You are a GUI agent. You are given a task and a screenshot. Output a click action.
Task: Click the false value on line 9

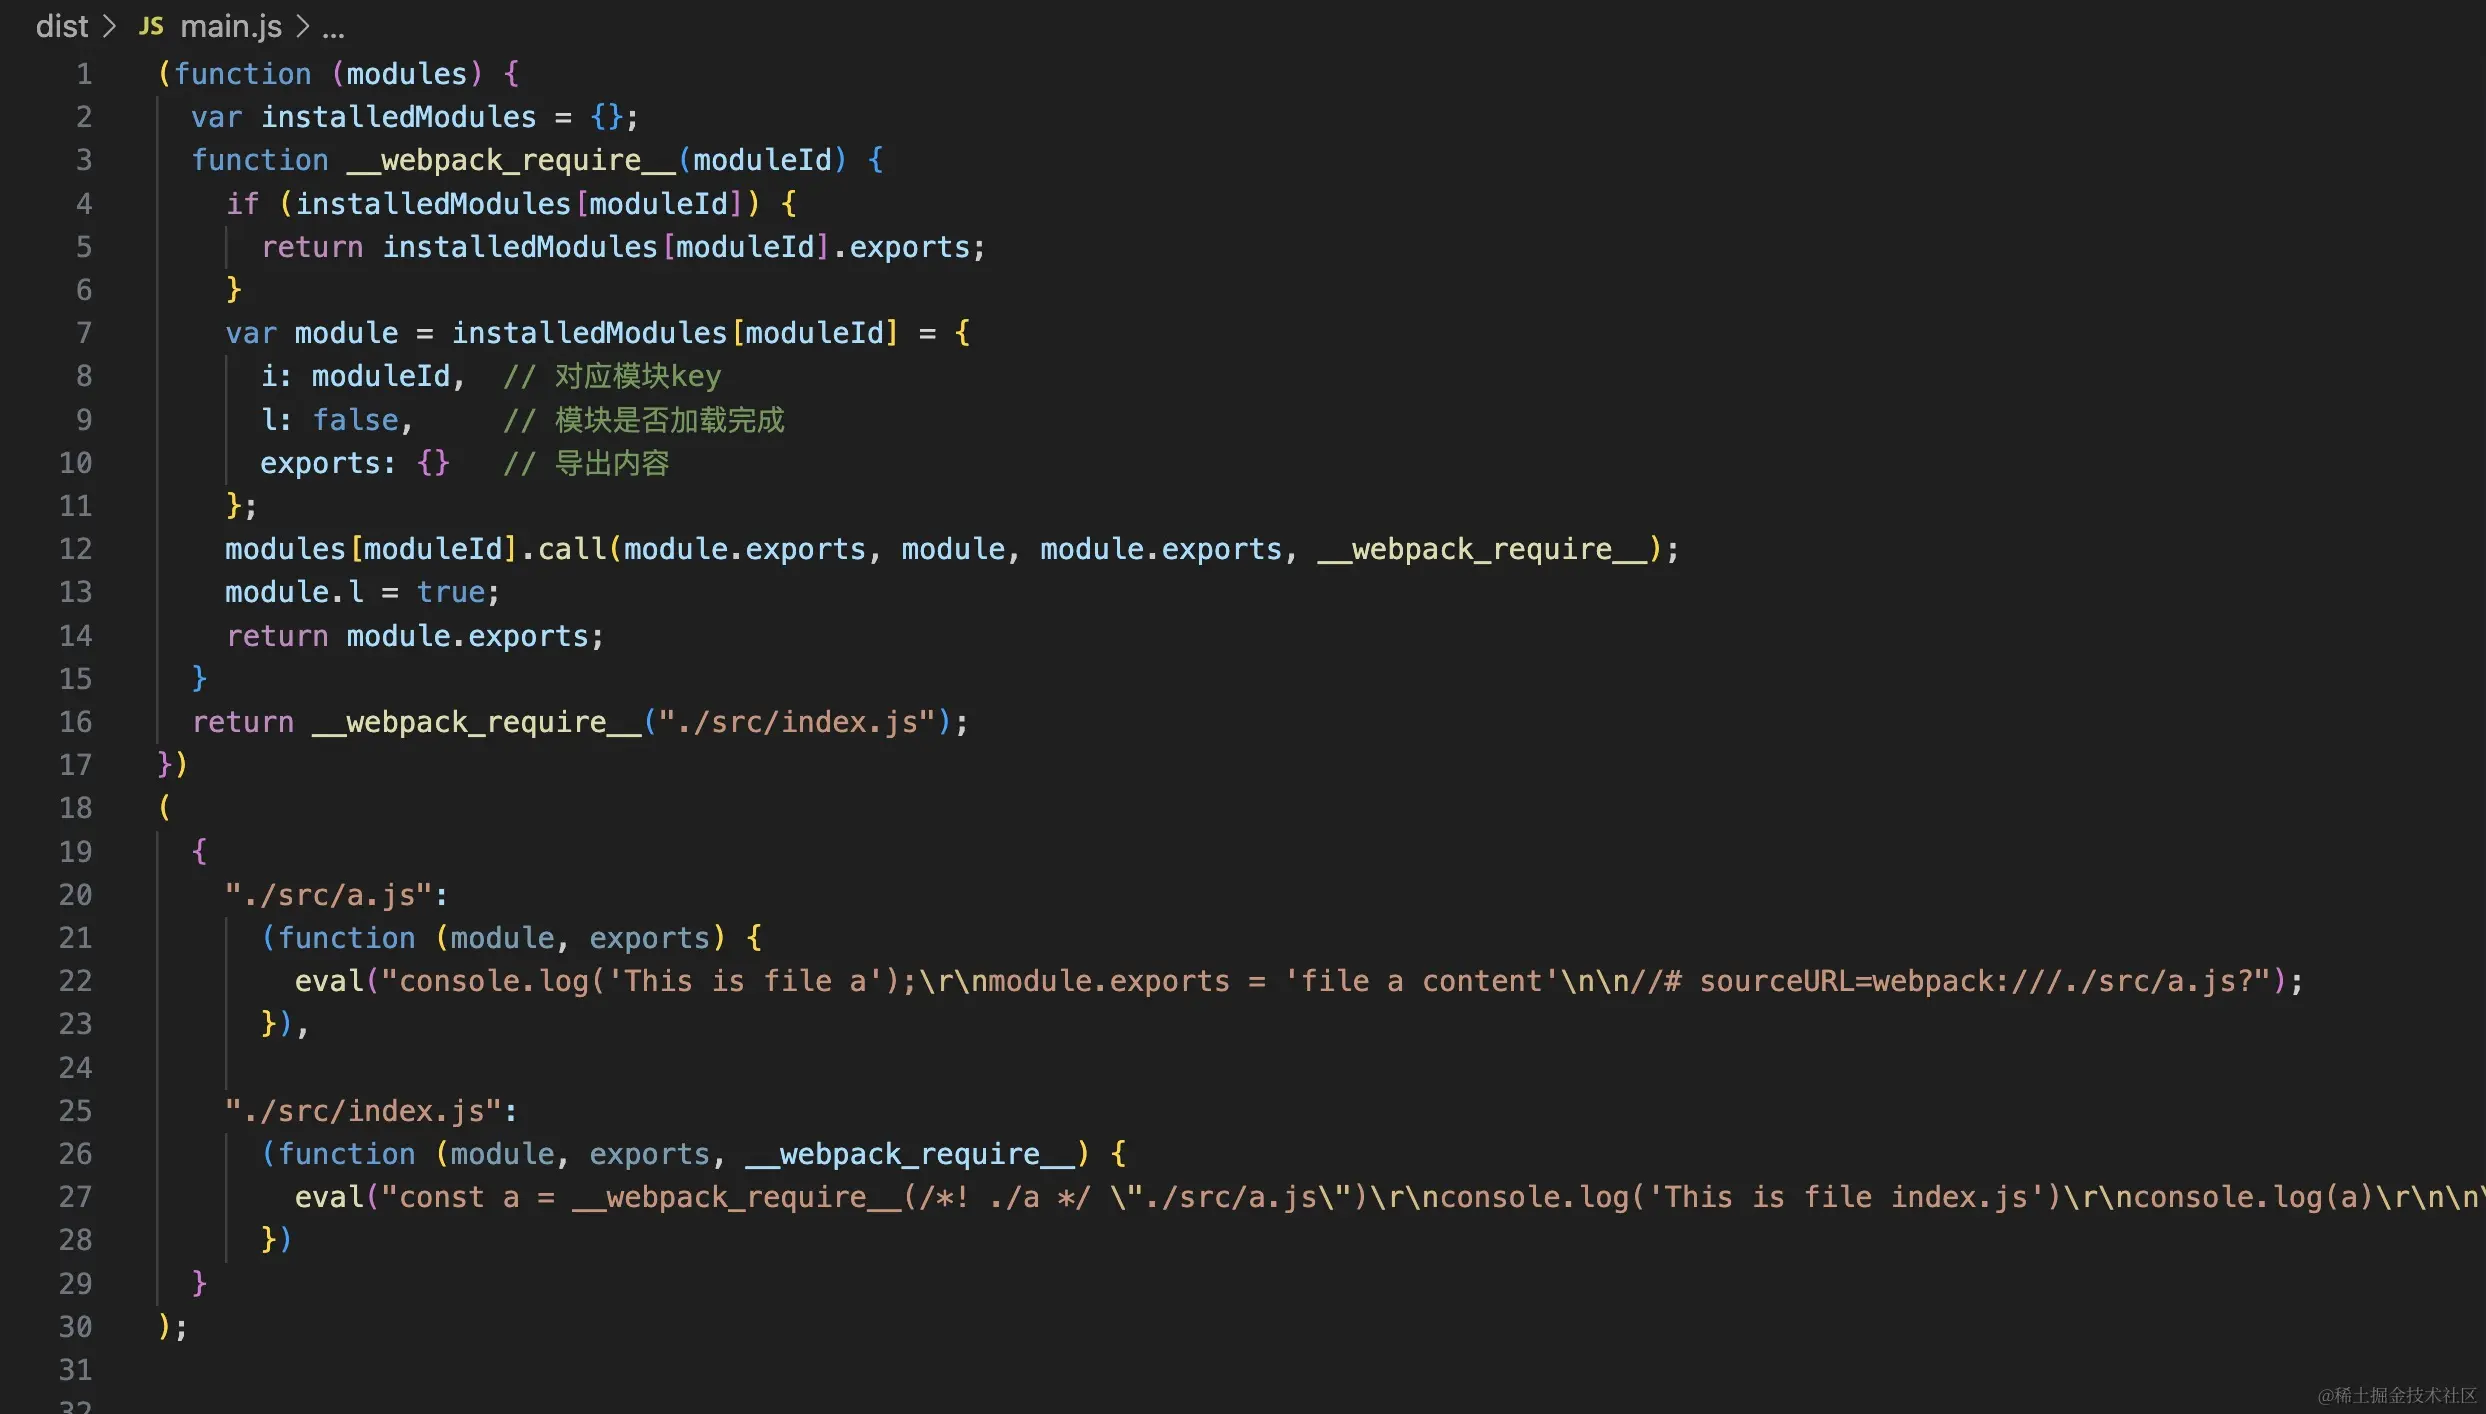tap(355, 420)
